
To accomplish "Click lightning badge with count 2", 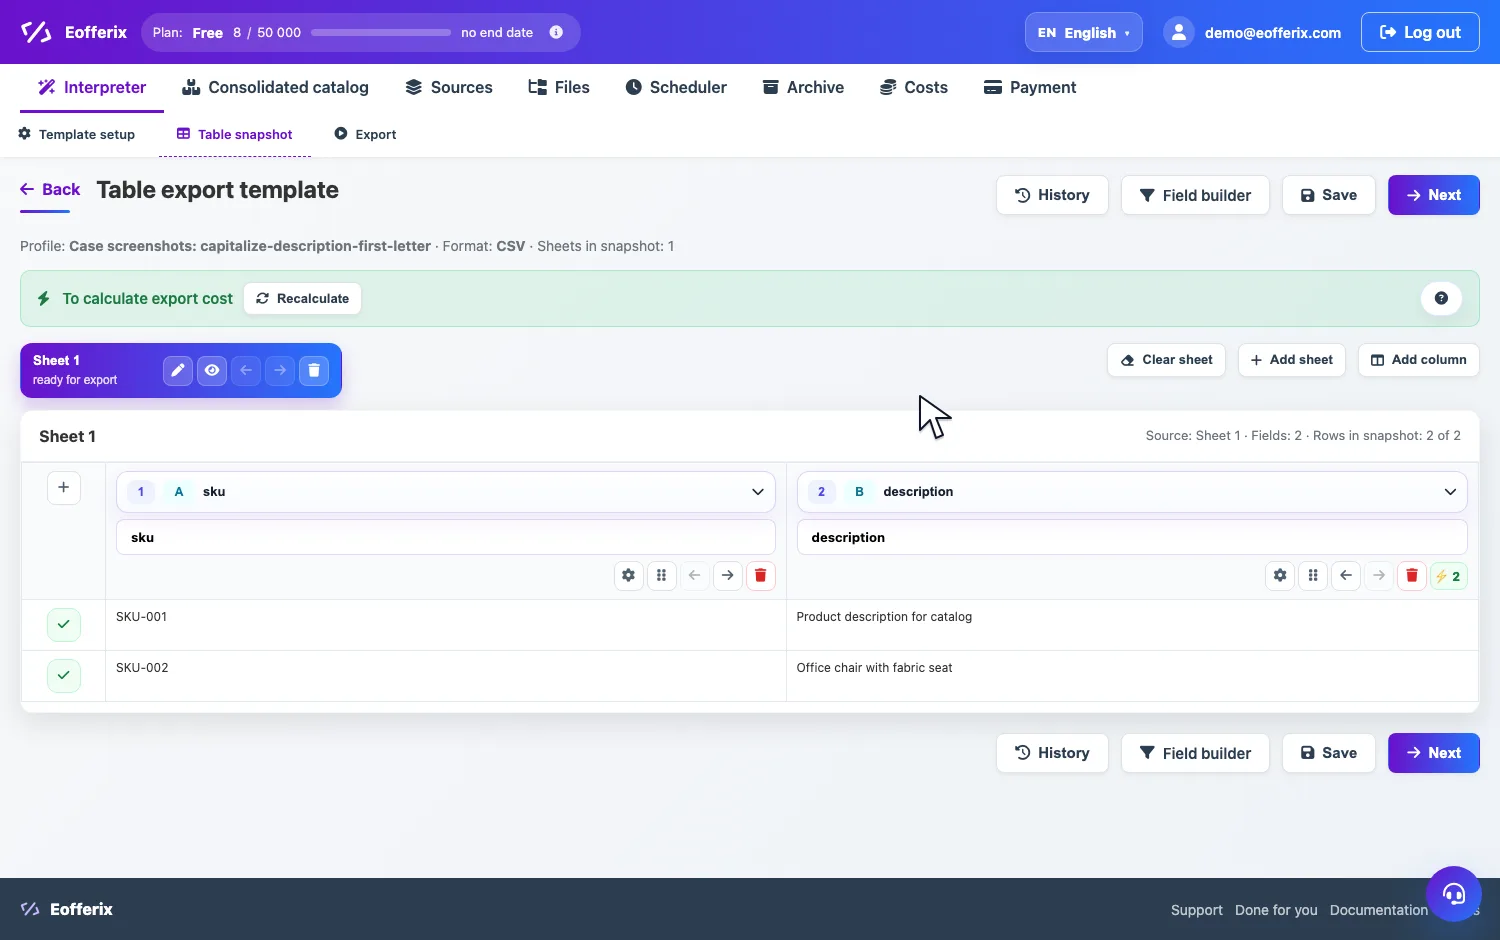I will (1449, 576).
